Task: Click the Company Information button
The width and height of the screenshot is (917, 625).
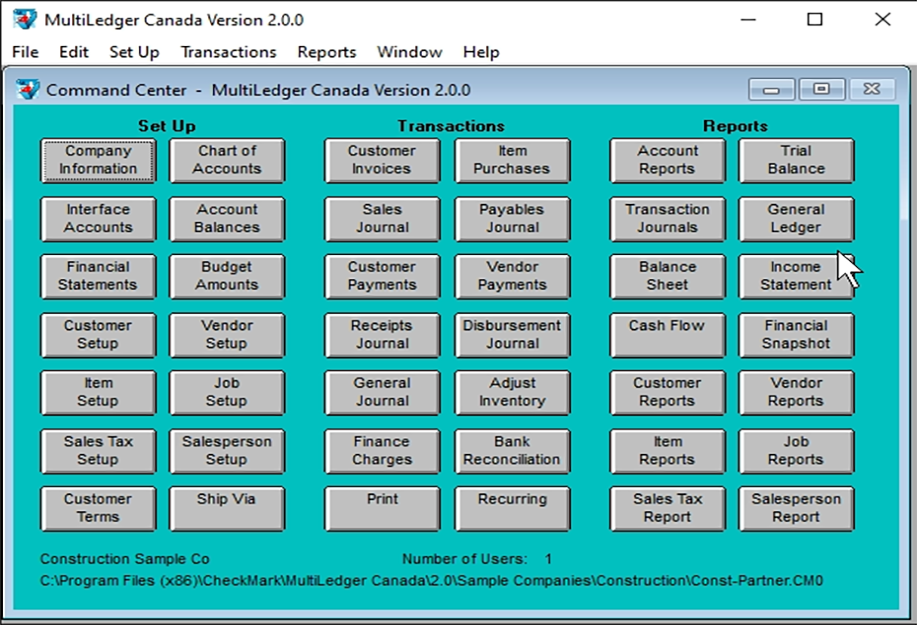Action: pyautogui.click(x=98, y=160)
